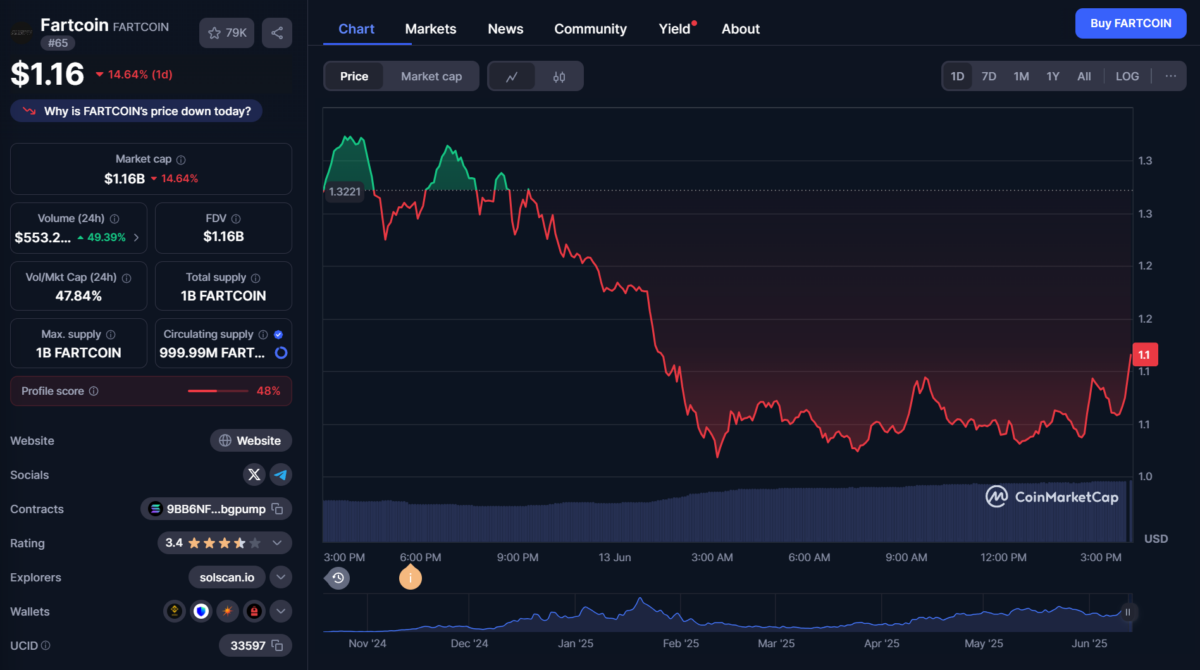Open the Community tab
Viewport: 1200px width, 670px height.
tap(590, 29)
